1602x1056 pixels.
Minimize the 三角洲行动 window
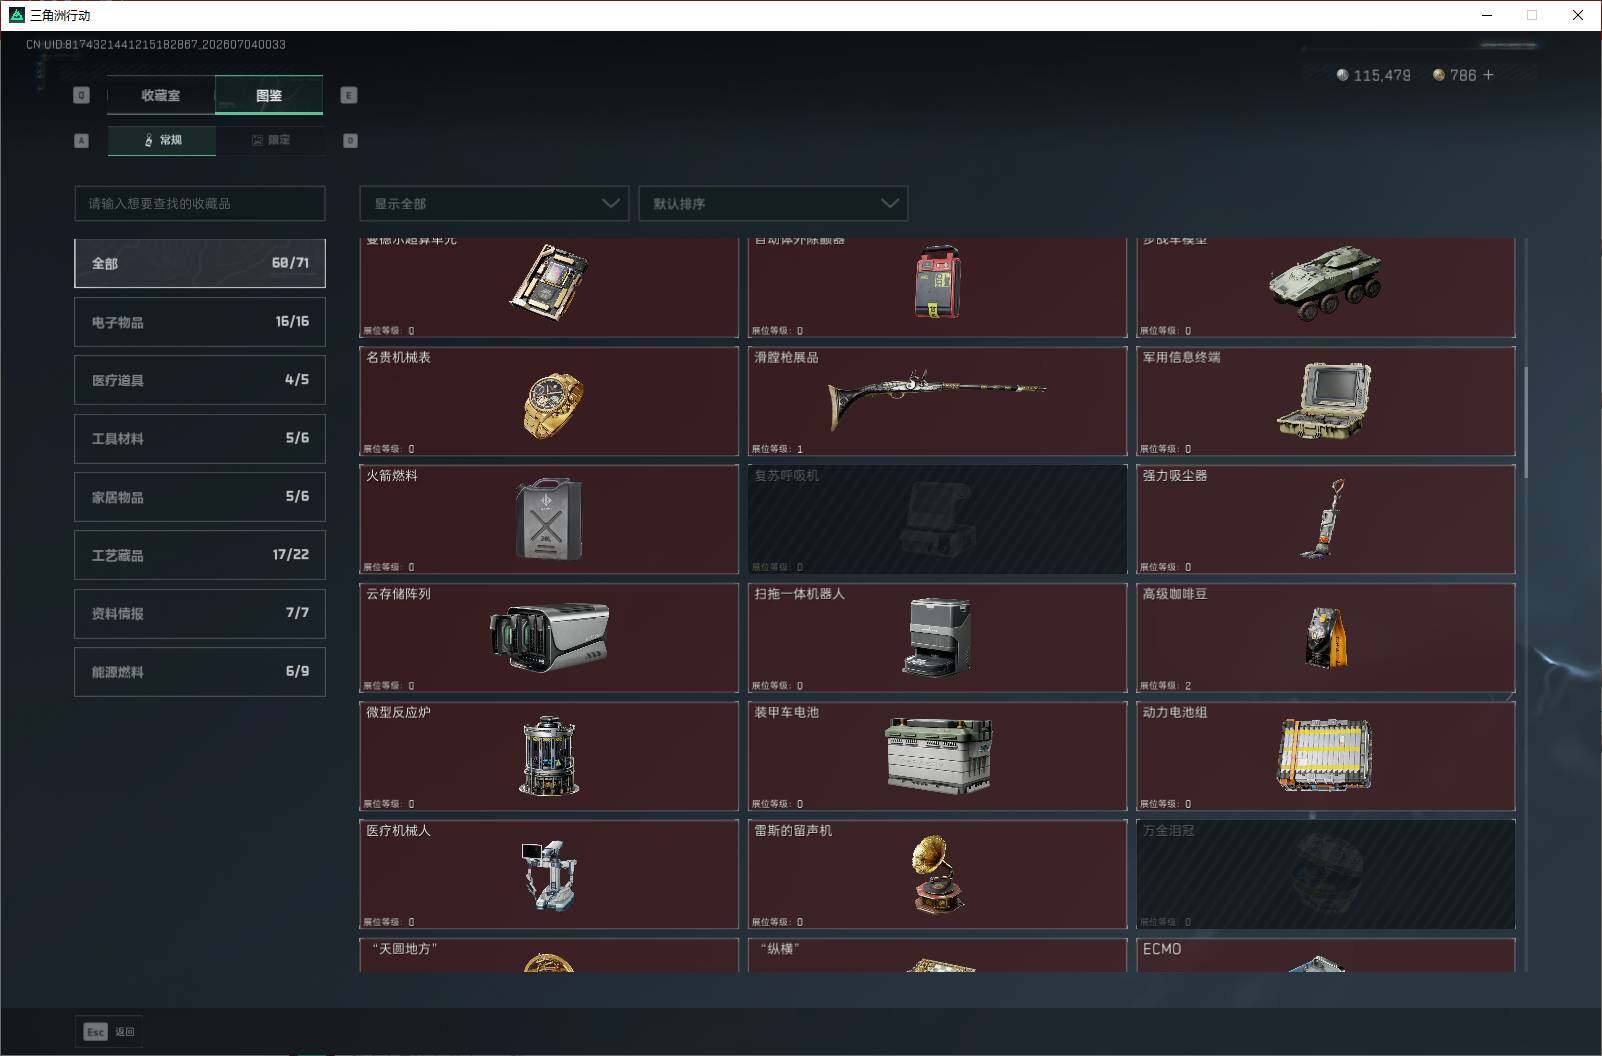[1487, 15]
